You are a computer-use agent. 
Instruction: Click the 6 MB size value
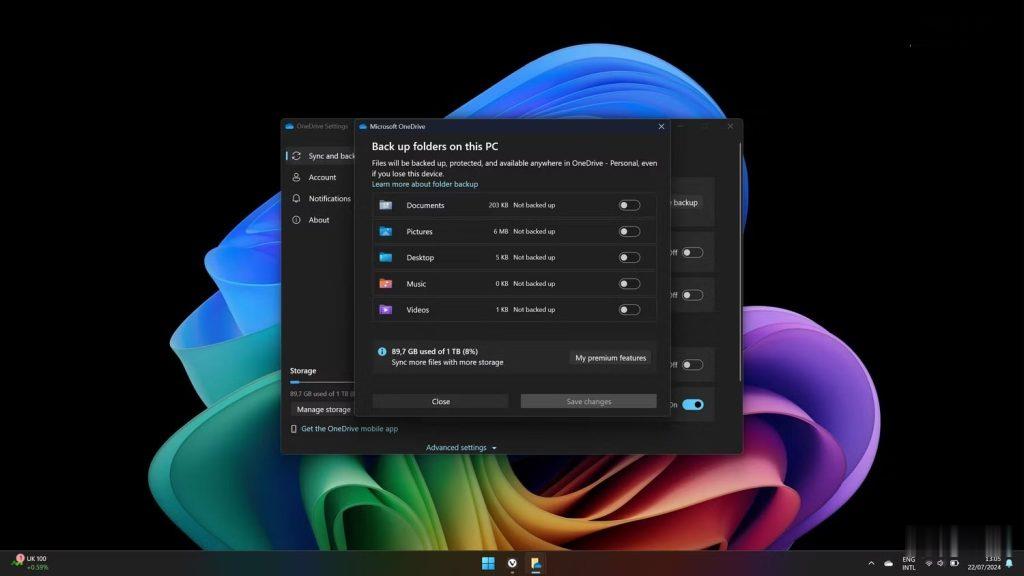click(501, 231)
